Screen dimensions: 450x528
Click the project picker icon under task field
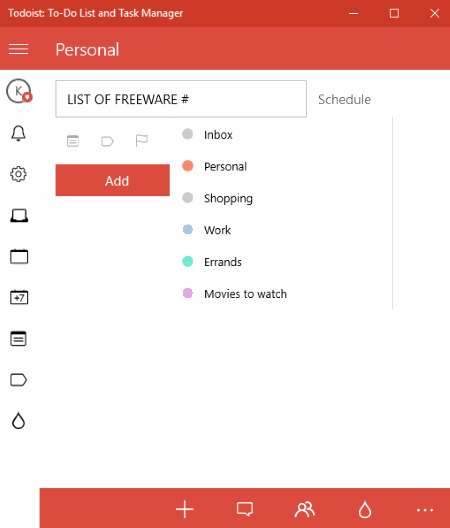pyautogui.click(x=73, y=141)
